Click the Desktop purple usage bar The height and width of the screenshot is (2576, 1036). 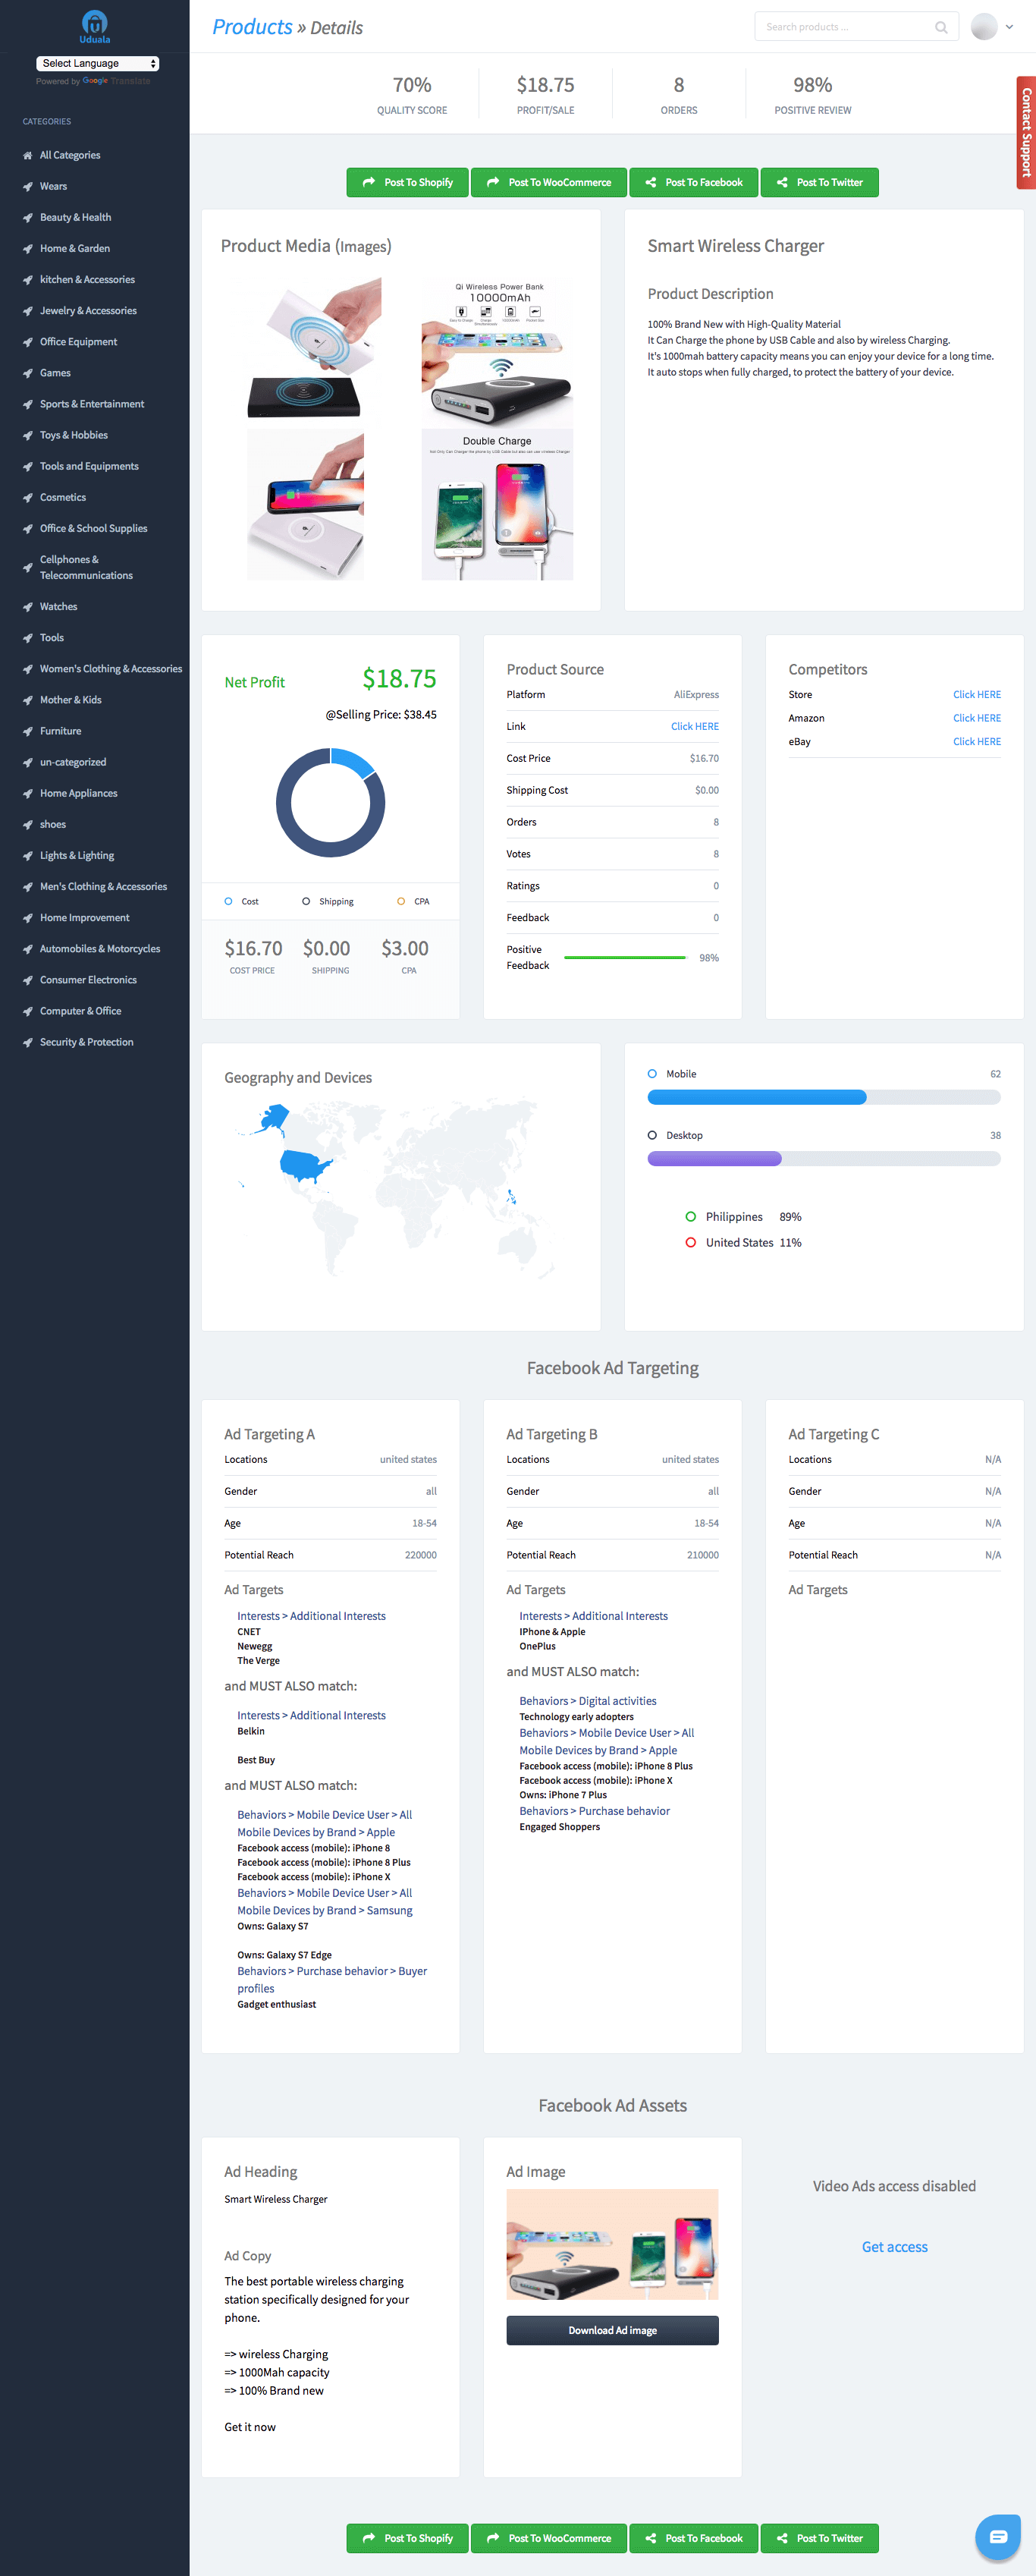pyautogui.click(x=714, y=1158)
